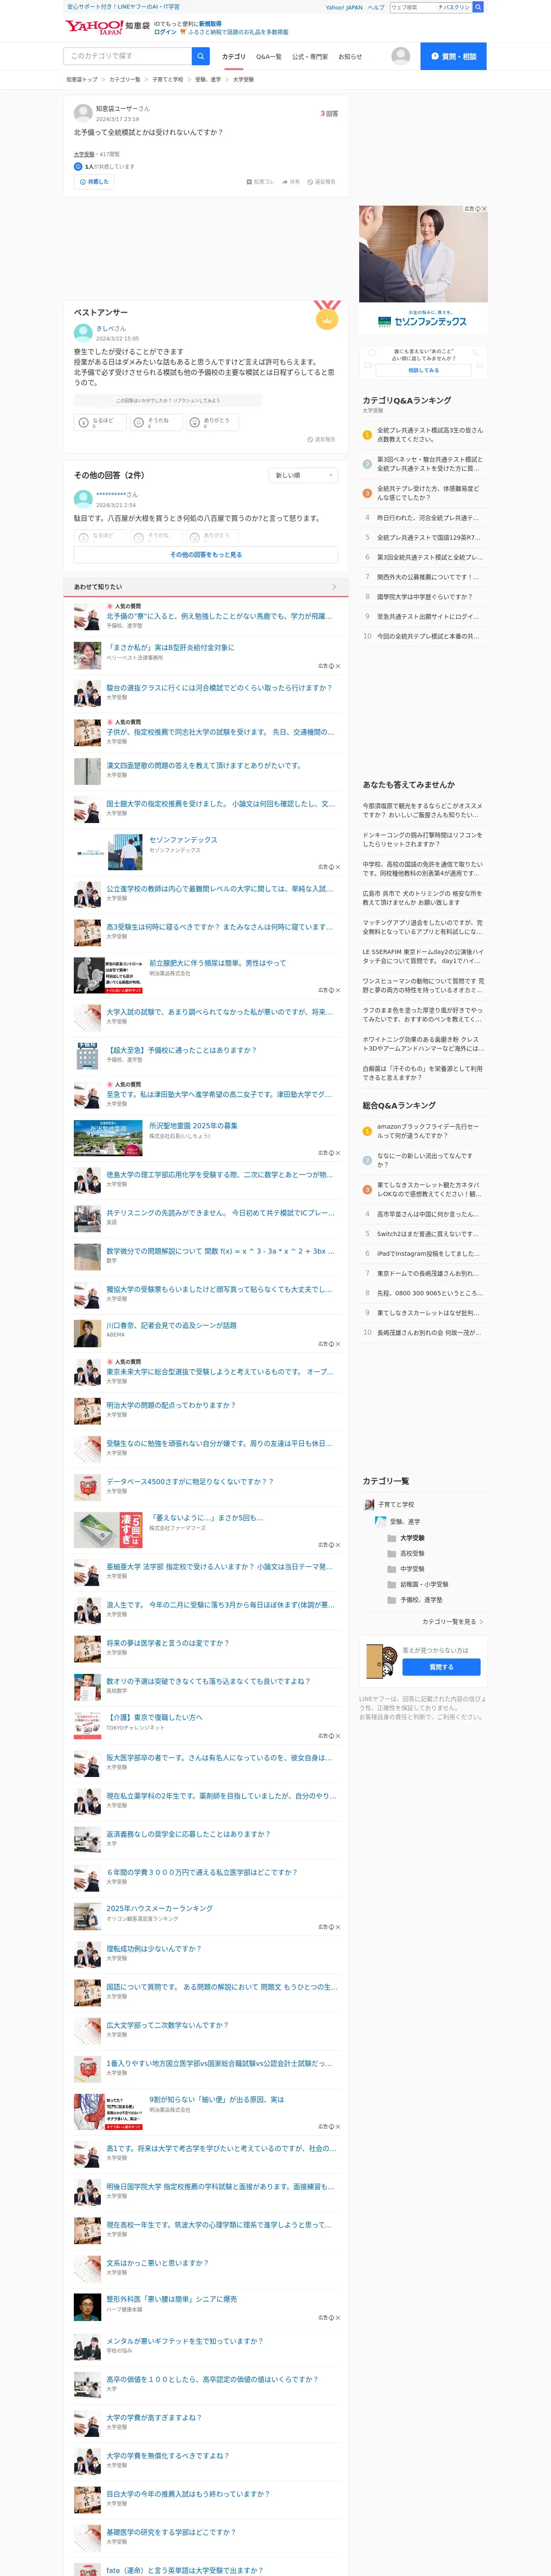Click the 知恵袋ユーザー asker avatar
This screenshot has height=2576, width=551.
click(83, 113)
